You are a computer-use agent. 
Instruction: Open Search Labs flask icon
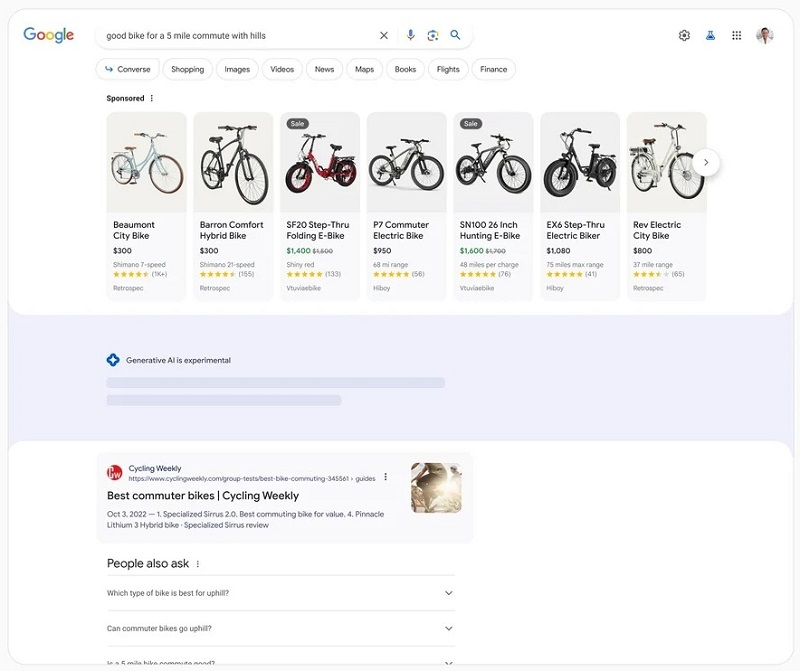point(710,35)
